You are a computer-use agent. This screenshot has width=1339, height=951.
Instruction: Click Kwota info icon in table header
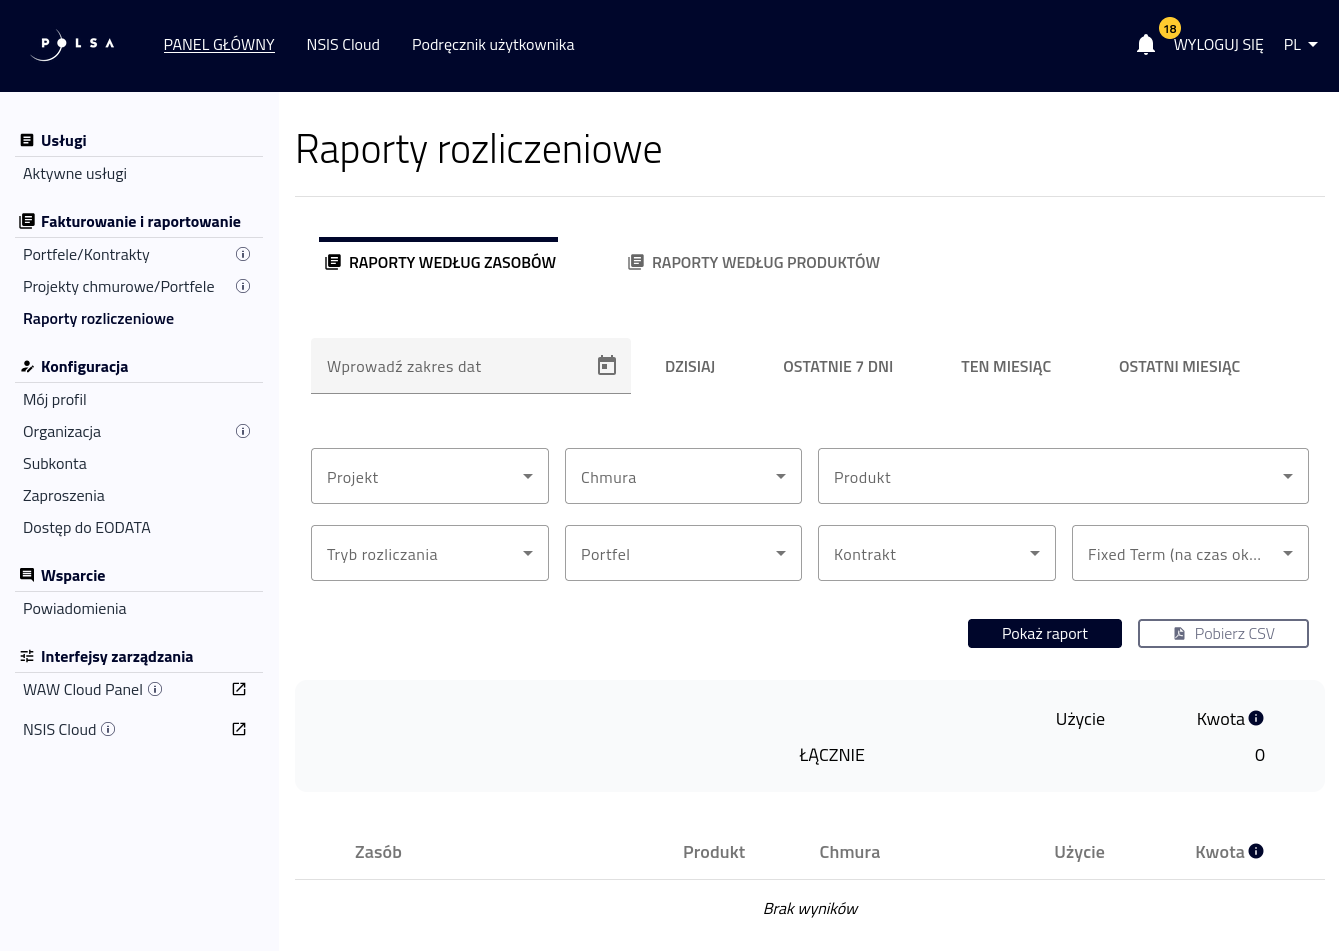(x=1256, y=851)
